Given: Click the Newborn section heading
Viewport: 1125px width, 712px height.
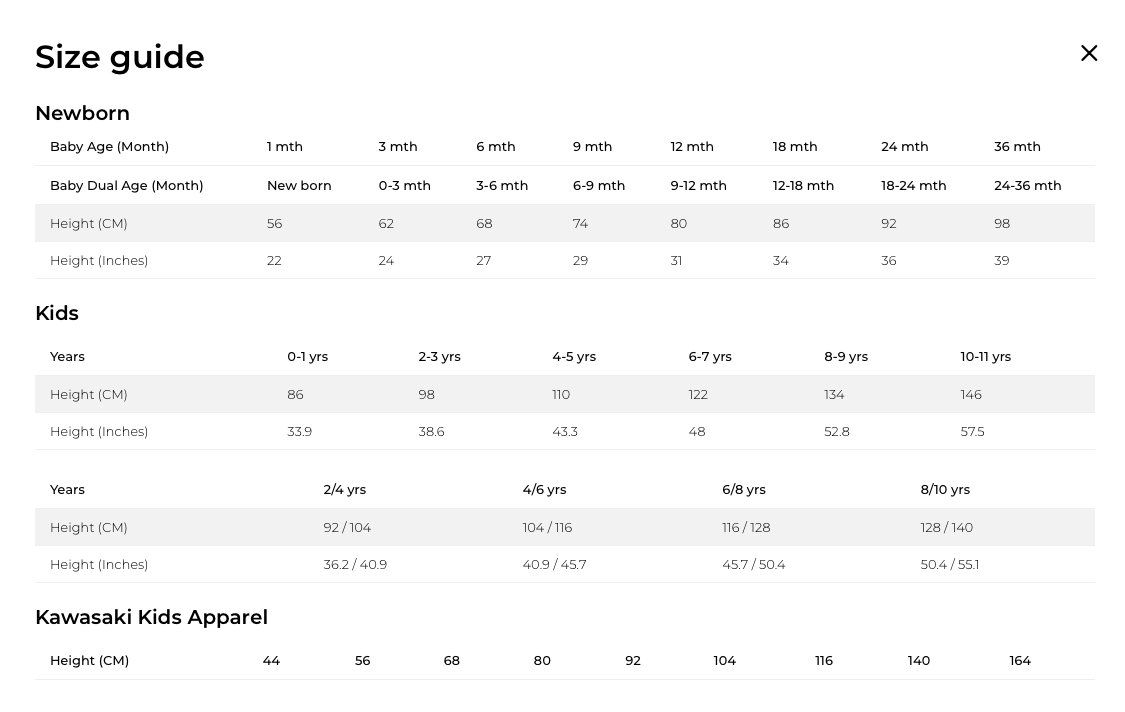Looking at the screenshot, I should click(82, 113).
